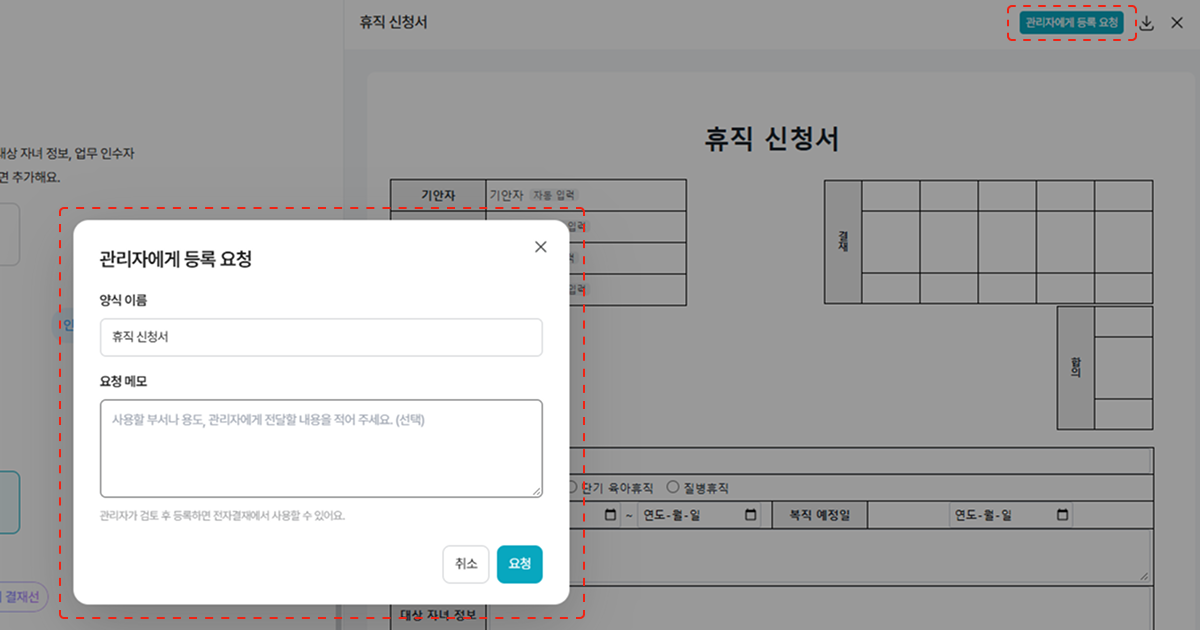Image resolution: width=1200 pixels, height=630 pixels.
Task: Click the 합의 cell in the document
Action: point(1076,368)
